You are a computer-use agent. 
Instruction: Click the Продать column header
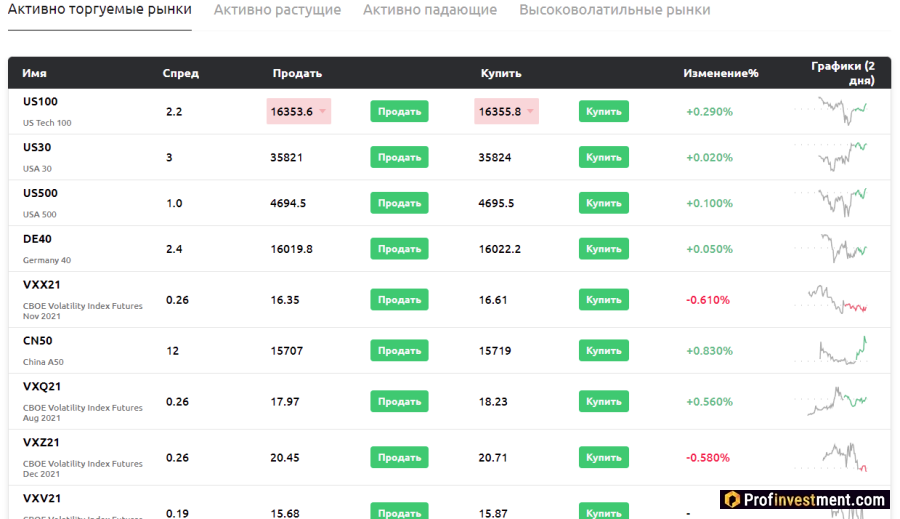[x=297, y=73]
